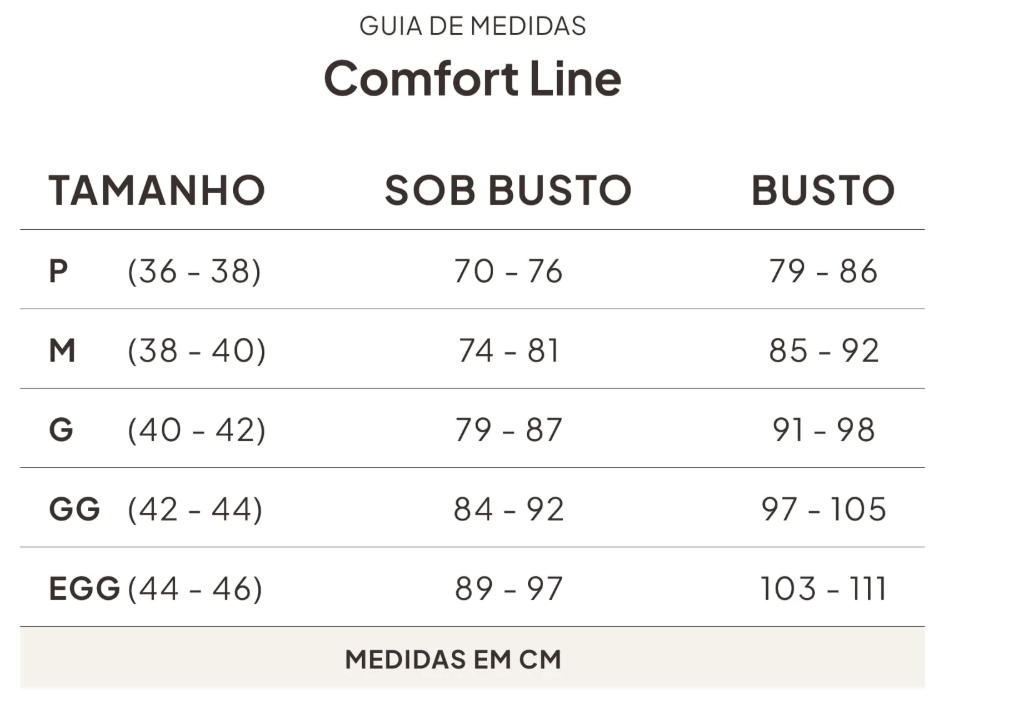This screenshot has width=1012, height=708.
Task: Select the 97 - 105 busto value
Action: tap(823, 509)
